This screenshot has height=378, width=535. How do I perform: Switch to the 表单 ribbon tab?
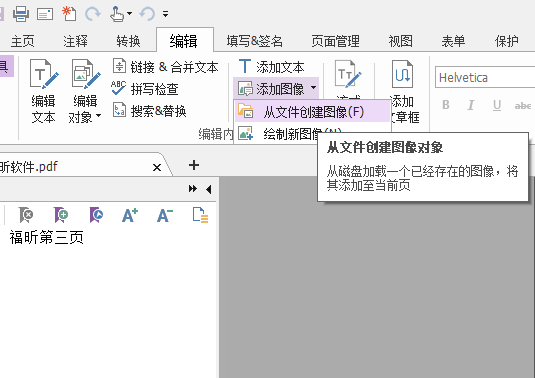[x=453, y=41]
